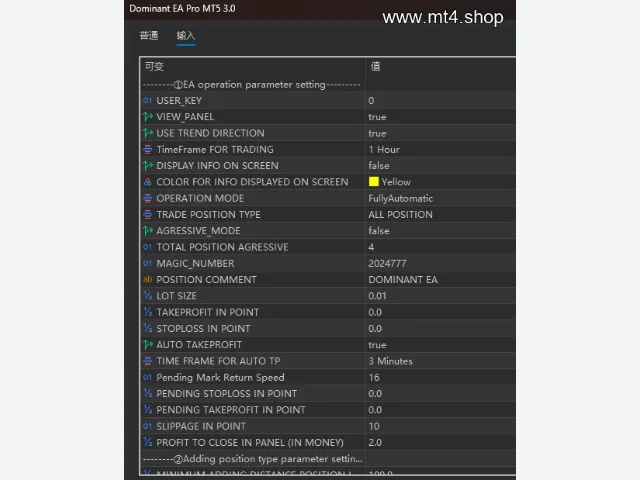Open the TimeFrame value 1 Hour
640x480 pixels.
coord(384,149)
